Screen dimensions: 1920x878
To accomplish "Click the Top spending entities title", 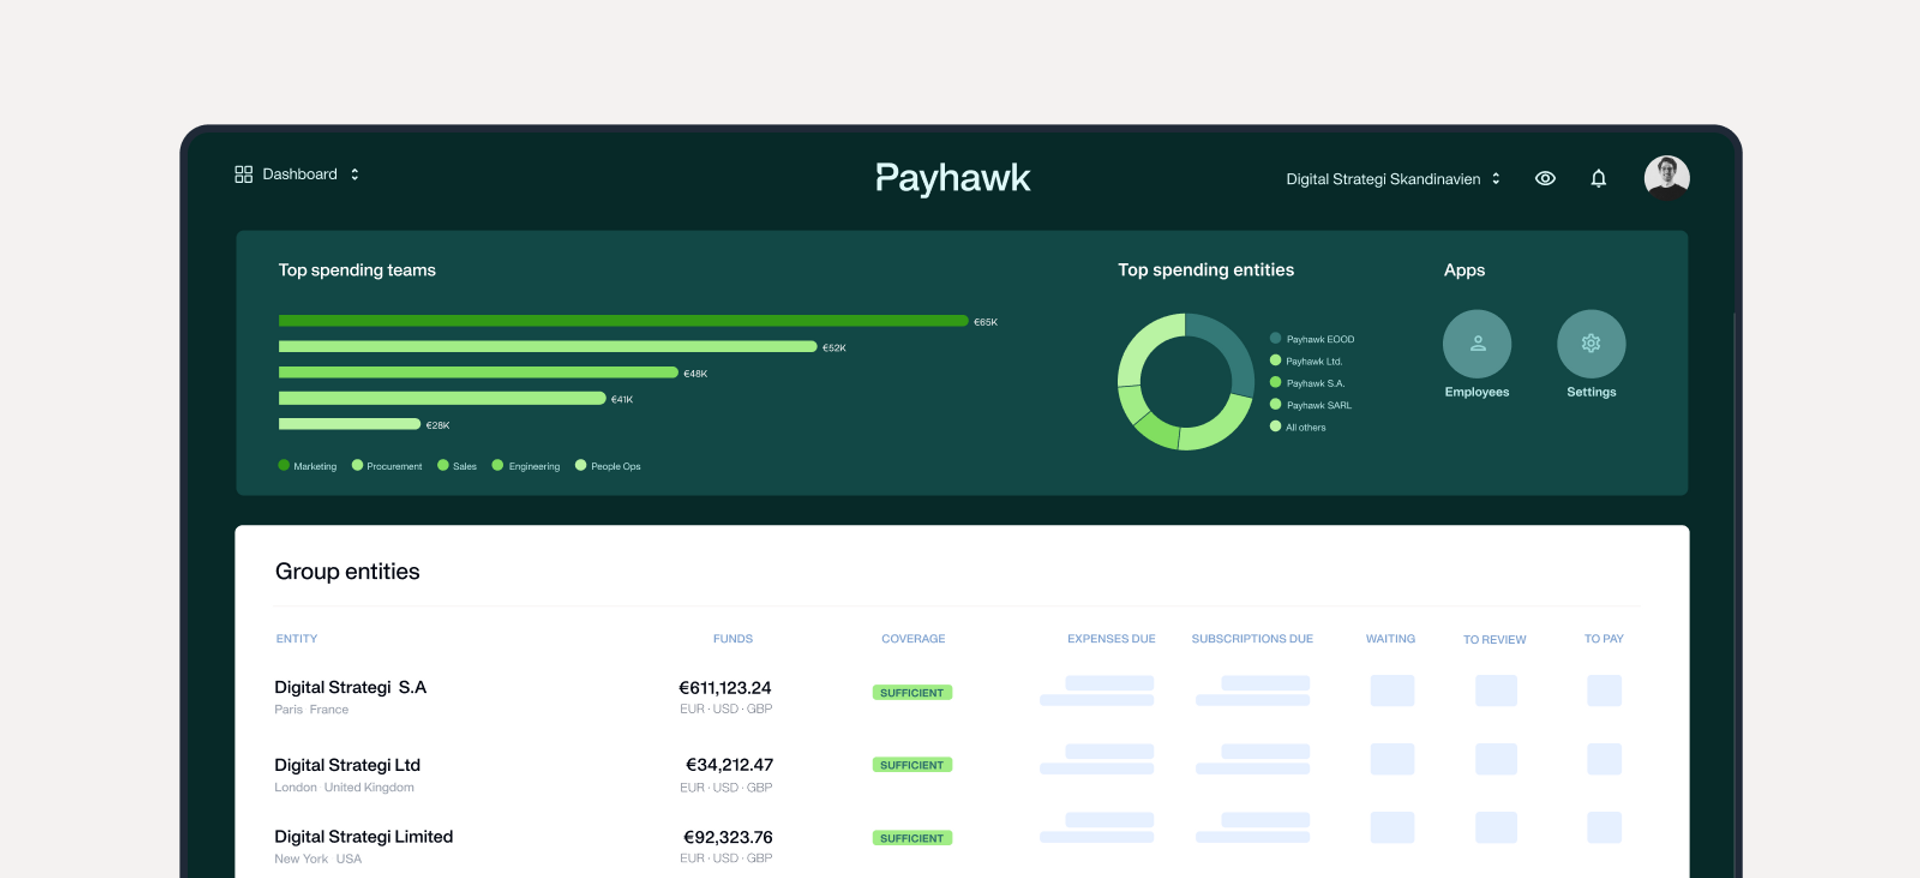I will click(x=1206, y=270).
